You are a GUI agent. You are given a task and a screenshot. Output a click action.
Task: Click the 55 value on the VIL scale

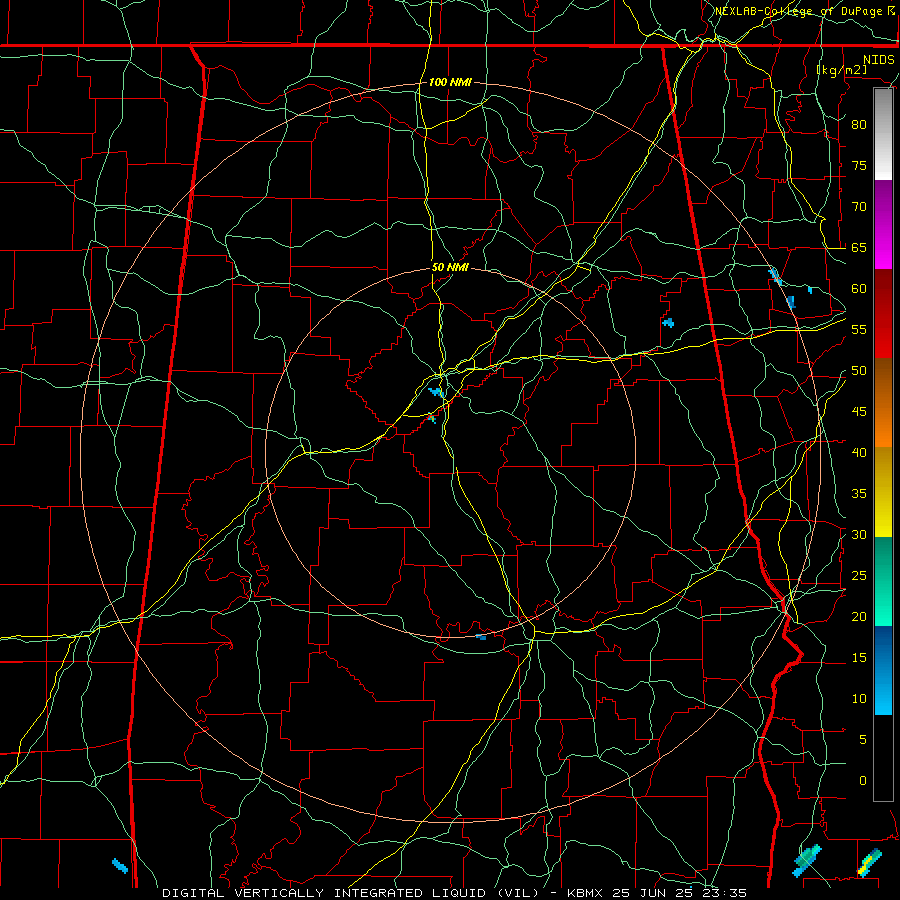[x=859, y=329]
